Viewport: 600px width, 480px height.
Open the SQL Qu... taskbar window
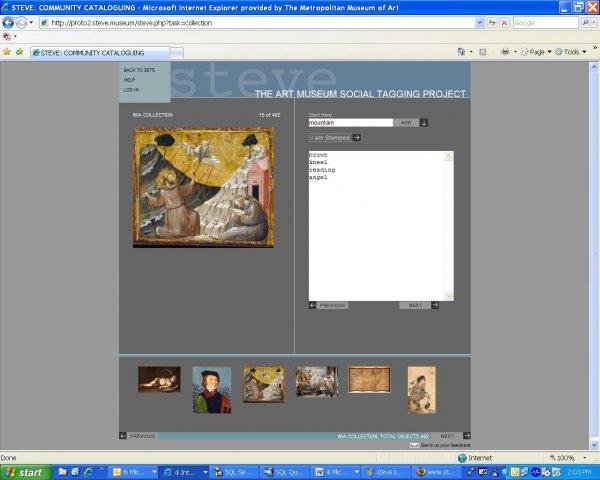(x=284, y=472)
